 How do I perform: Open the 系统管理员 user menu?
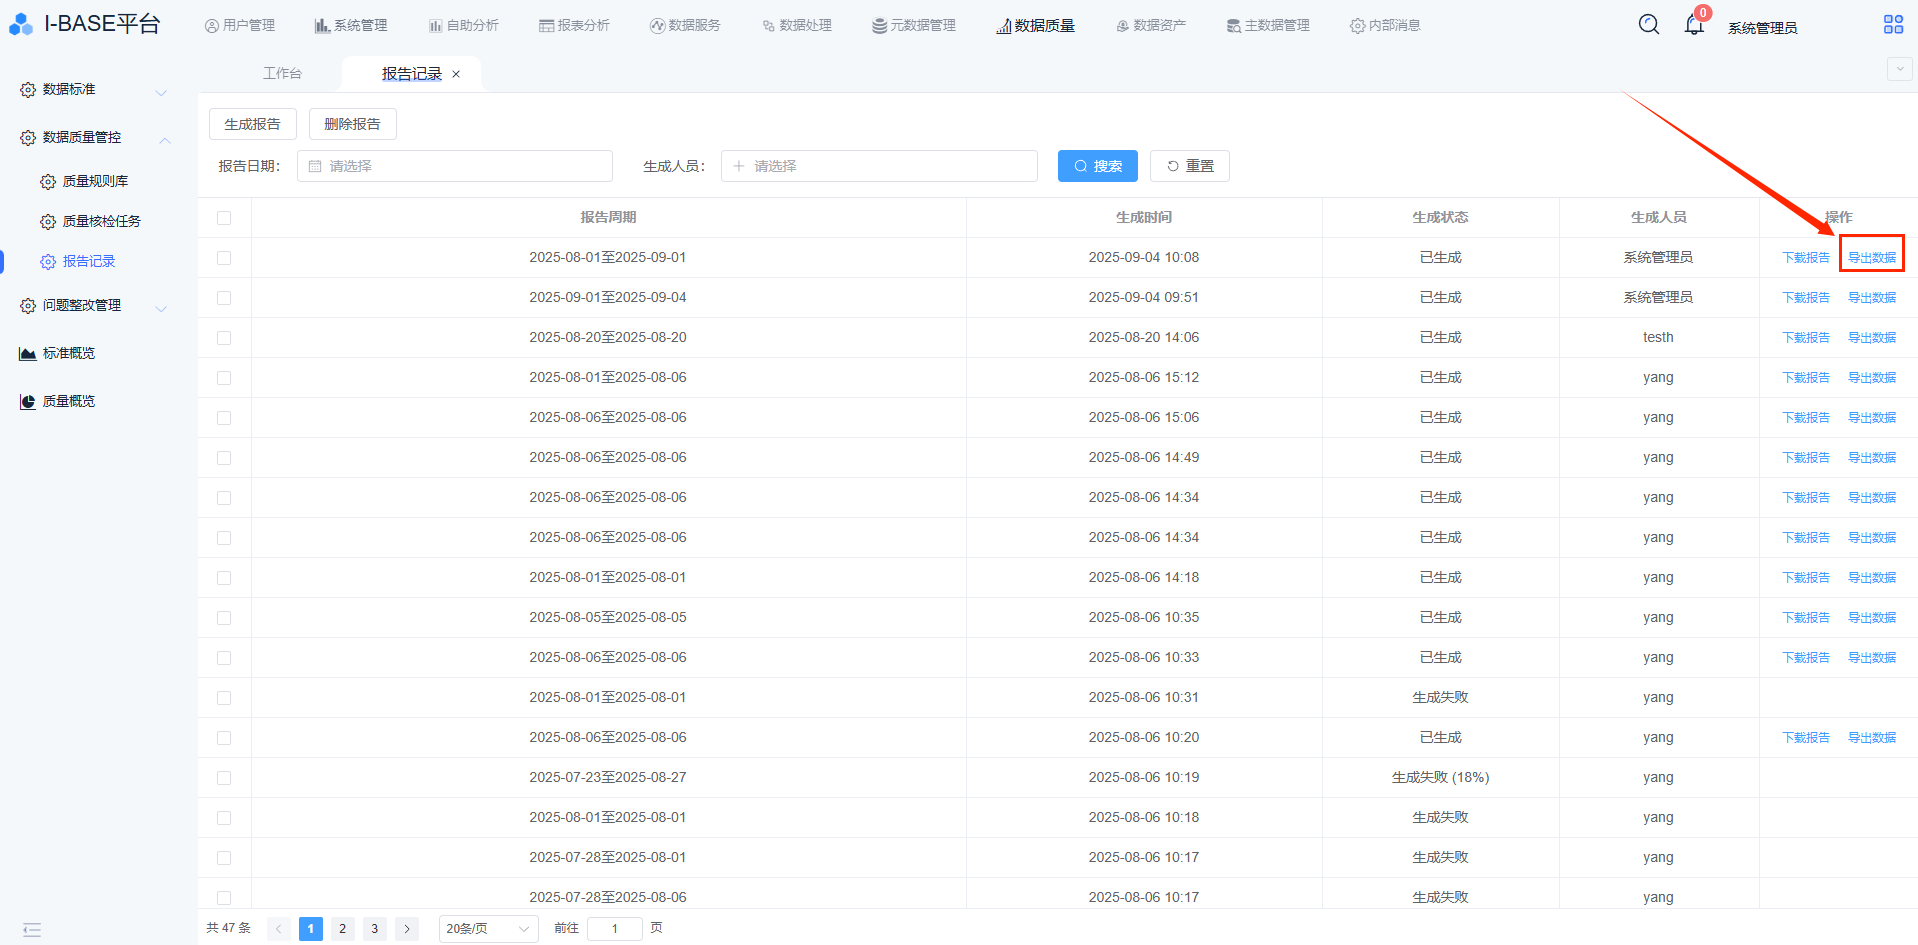tap(1762, 28)
